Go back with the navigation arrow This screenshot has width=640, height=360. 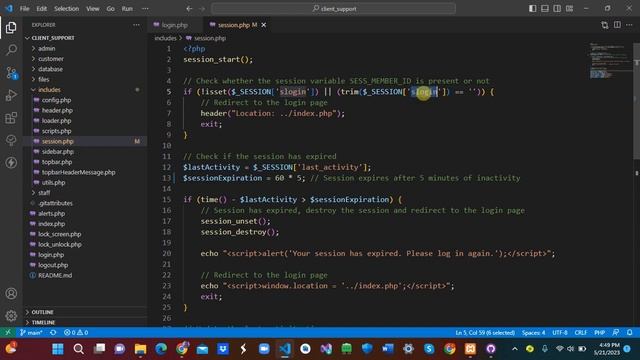pyautogui.click(x=189, y=9)
